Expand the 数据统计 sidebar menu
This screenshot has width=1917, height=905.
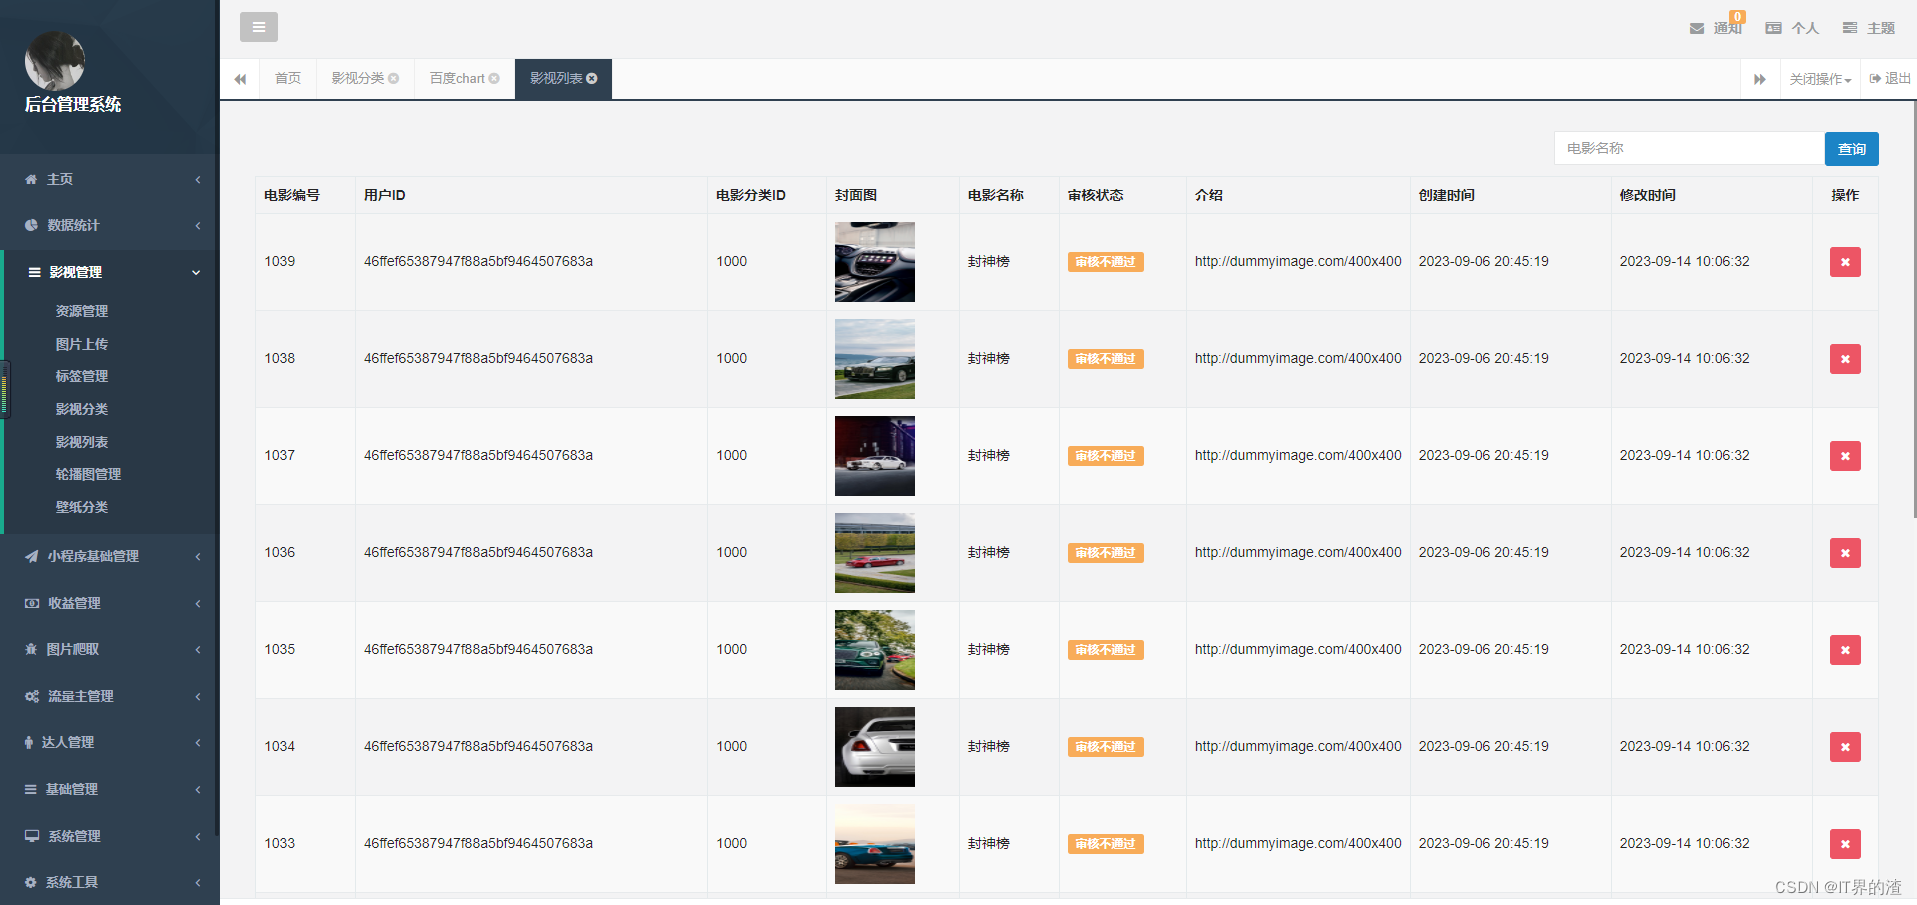[x=110, y=225]
